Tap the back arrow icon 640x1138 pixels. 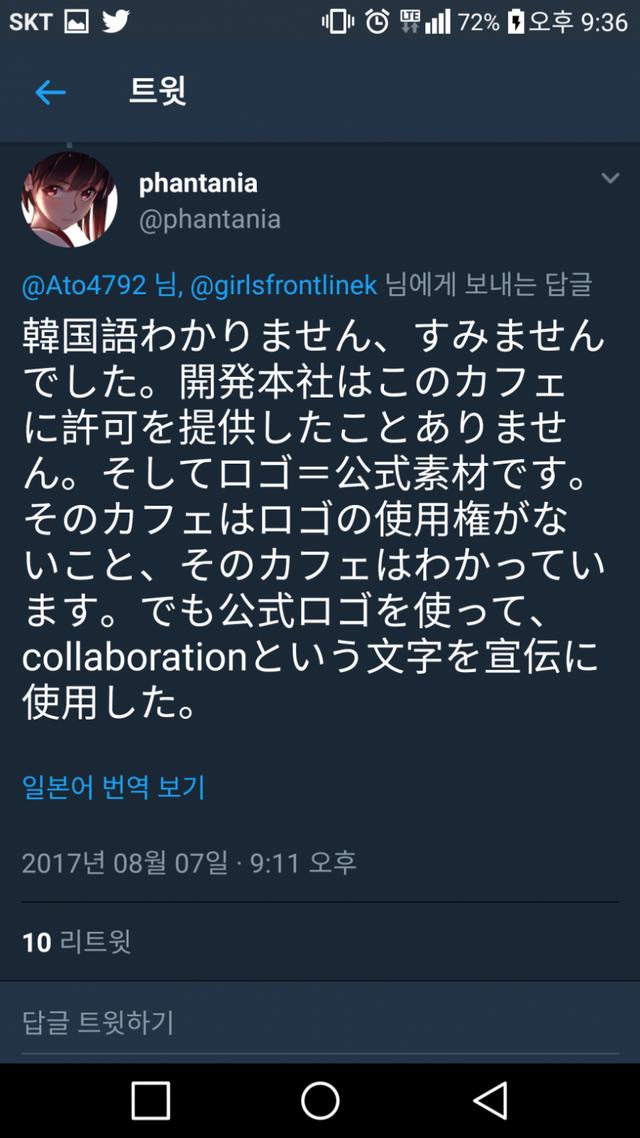point(50,93)
